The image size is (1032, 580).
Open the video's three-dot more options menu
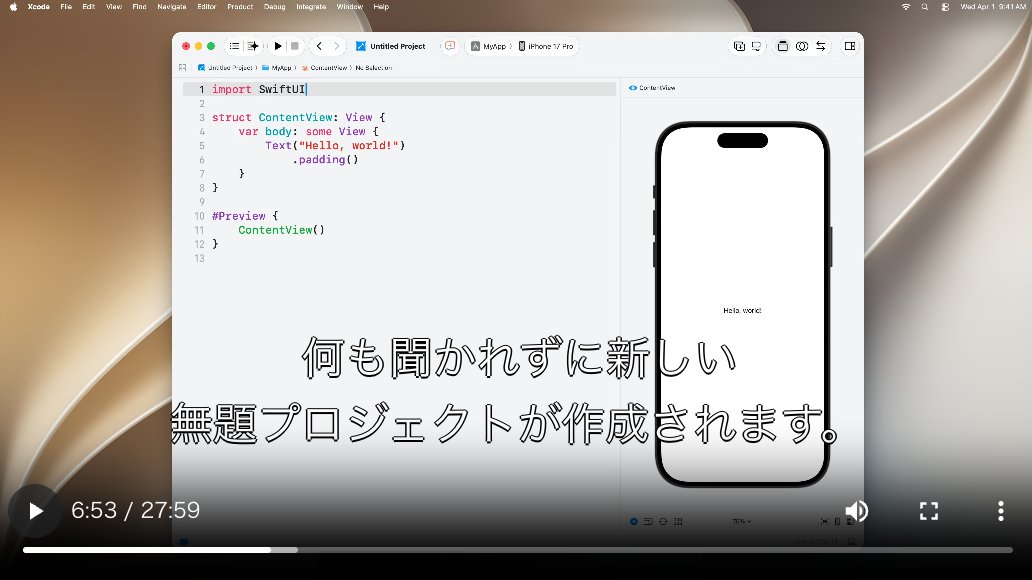(1000, 511)
